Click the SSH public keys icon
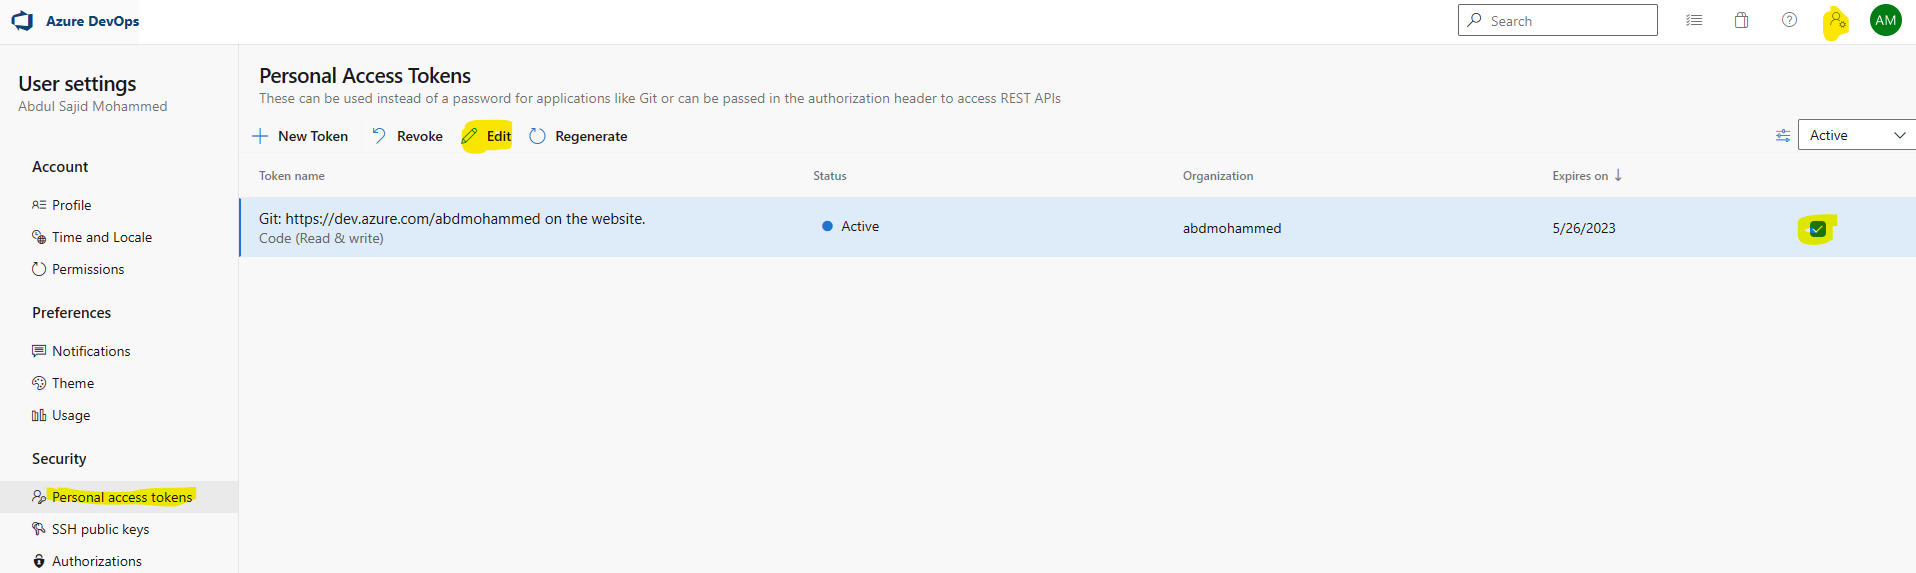Image resolution: width=1916 pixels, height=573 pixels. (x=39, y=529)
